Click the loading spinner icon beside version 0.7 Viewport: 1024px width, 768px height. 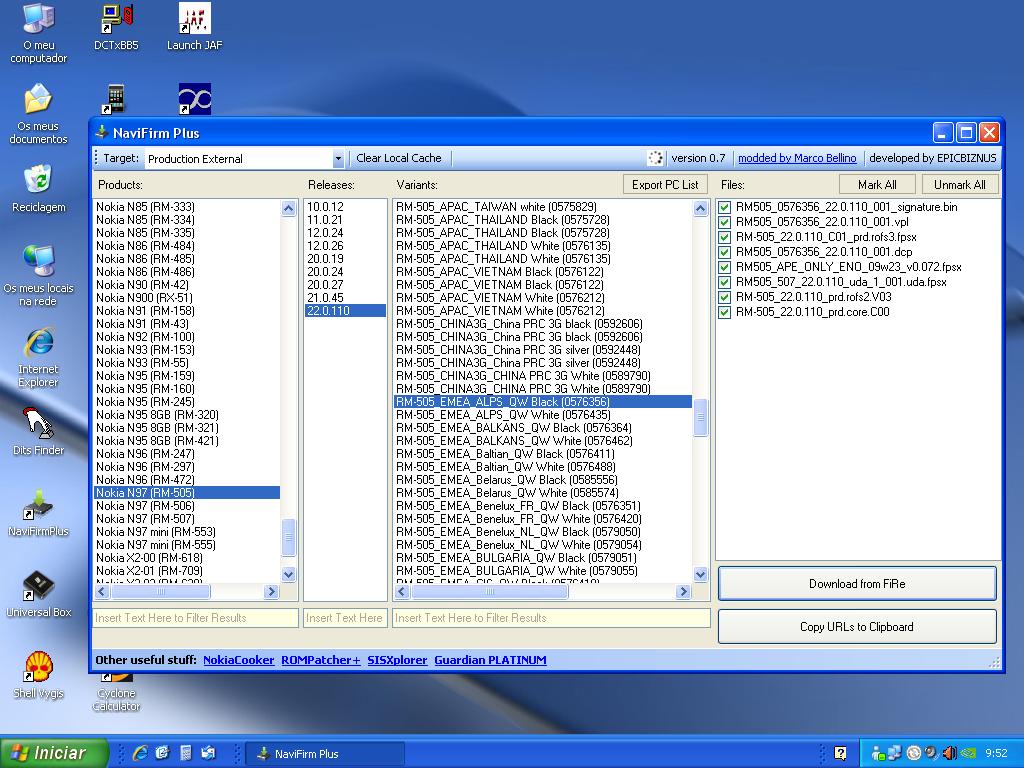point(655,158)
